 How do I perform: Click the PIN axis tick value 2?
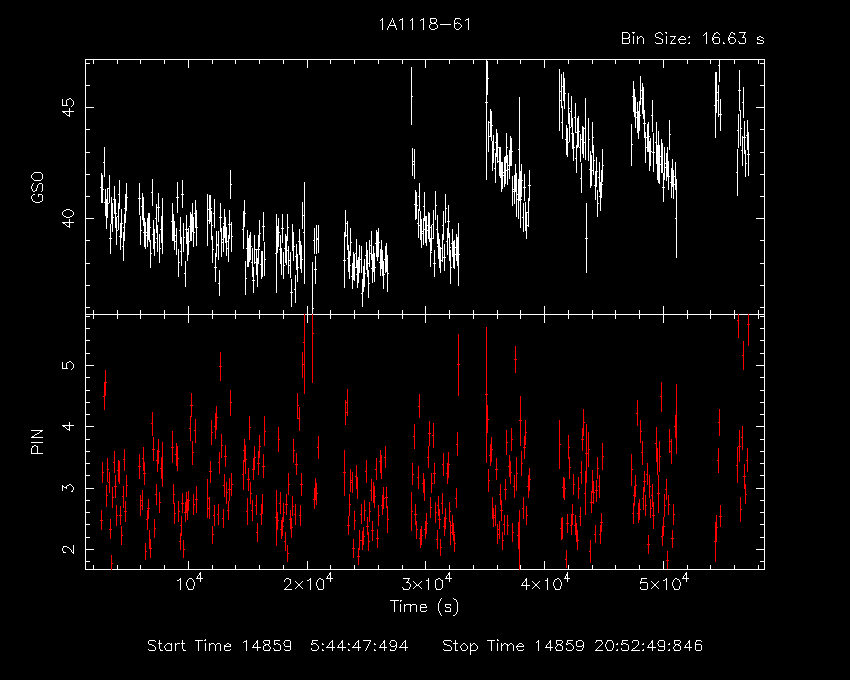(x=68, y=549)
